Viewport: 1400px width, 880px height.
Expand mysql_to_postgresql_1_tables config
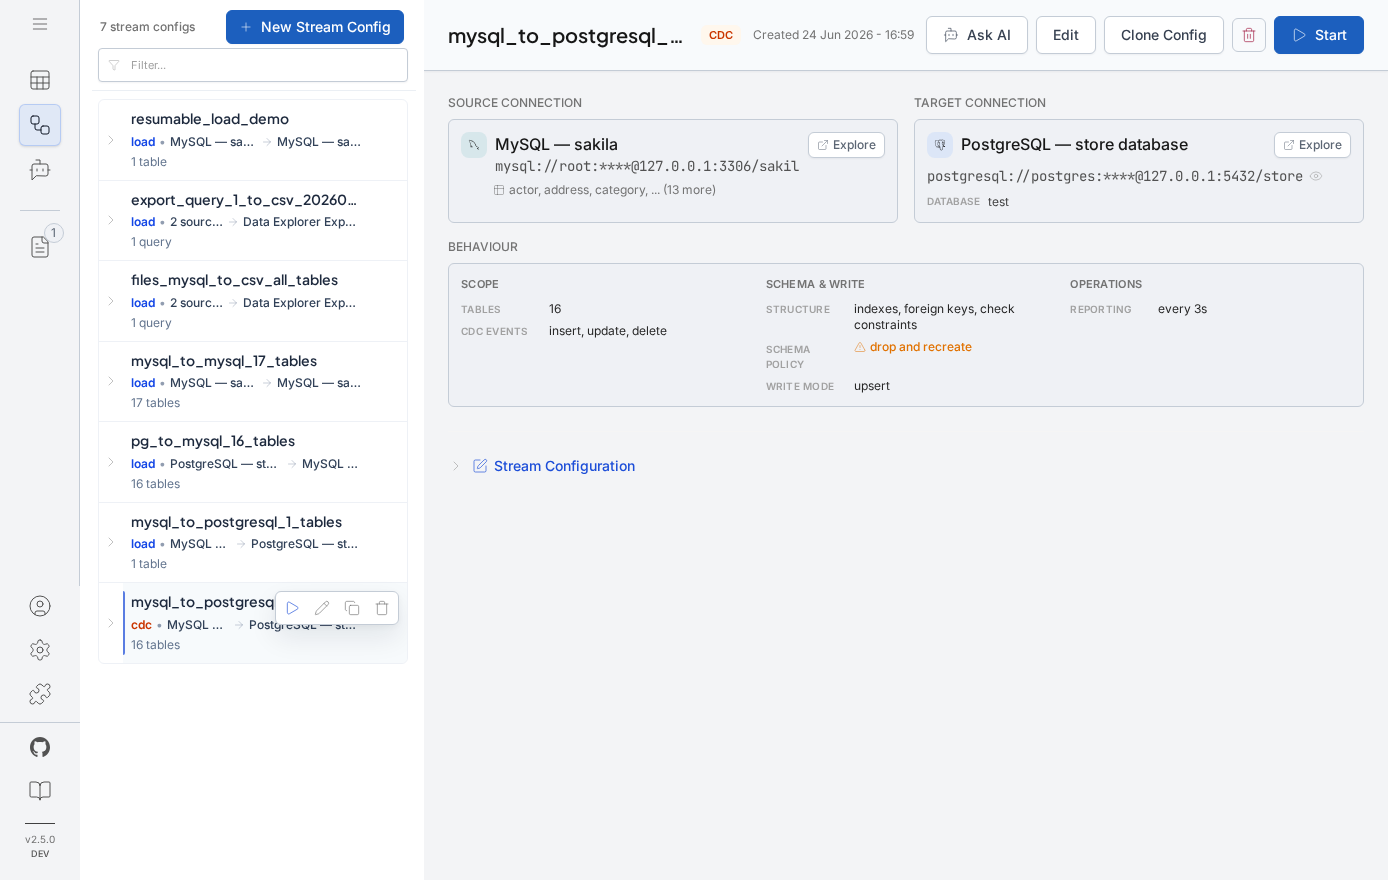[x=111, y=542]
